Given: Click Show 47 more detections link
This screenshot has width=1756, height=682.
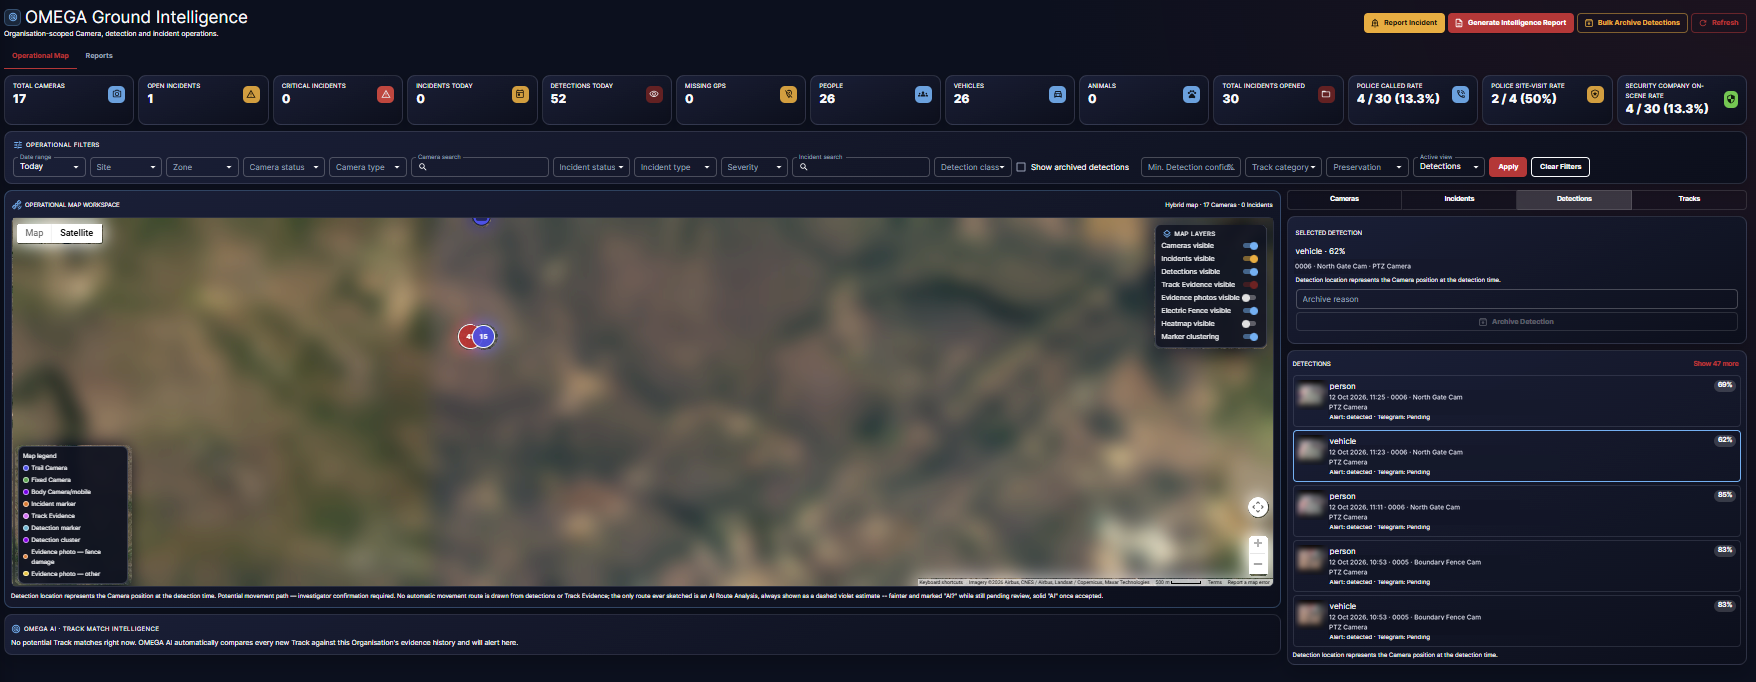Looking at the screenshot, I should point(1716,364).
